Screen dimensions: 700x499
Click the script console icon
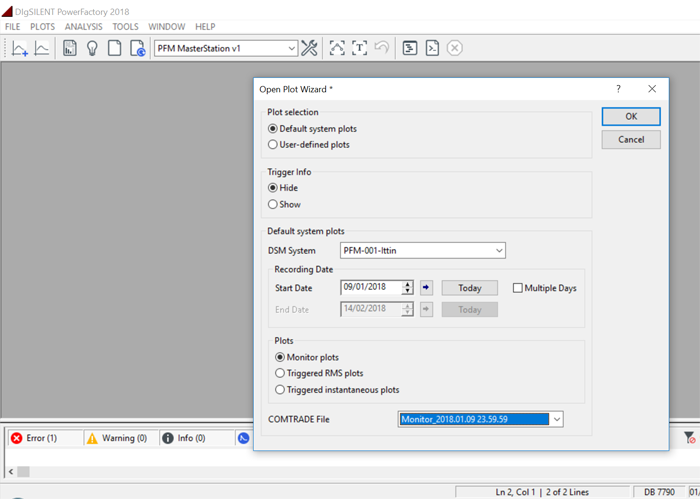click(x=432, y=48)
